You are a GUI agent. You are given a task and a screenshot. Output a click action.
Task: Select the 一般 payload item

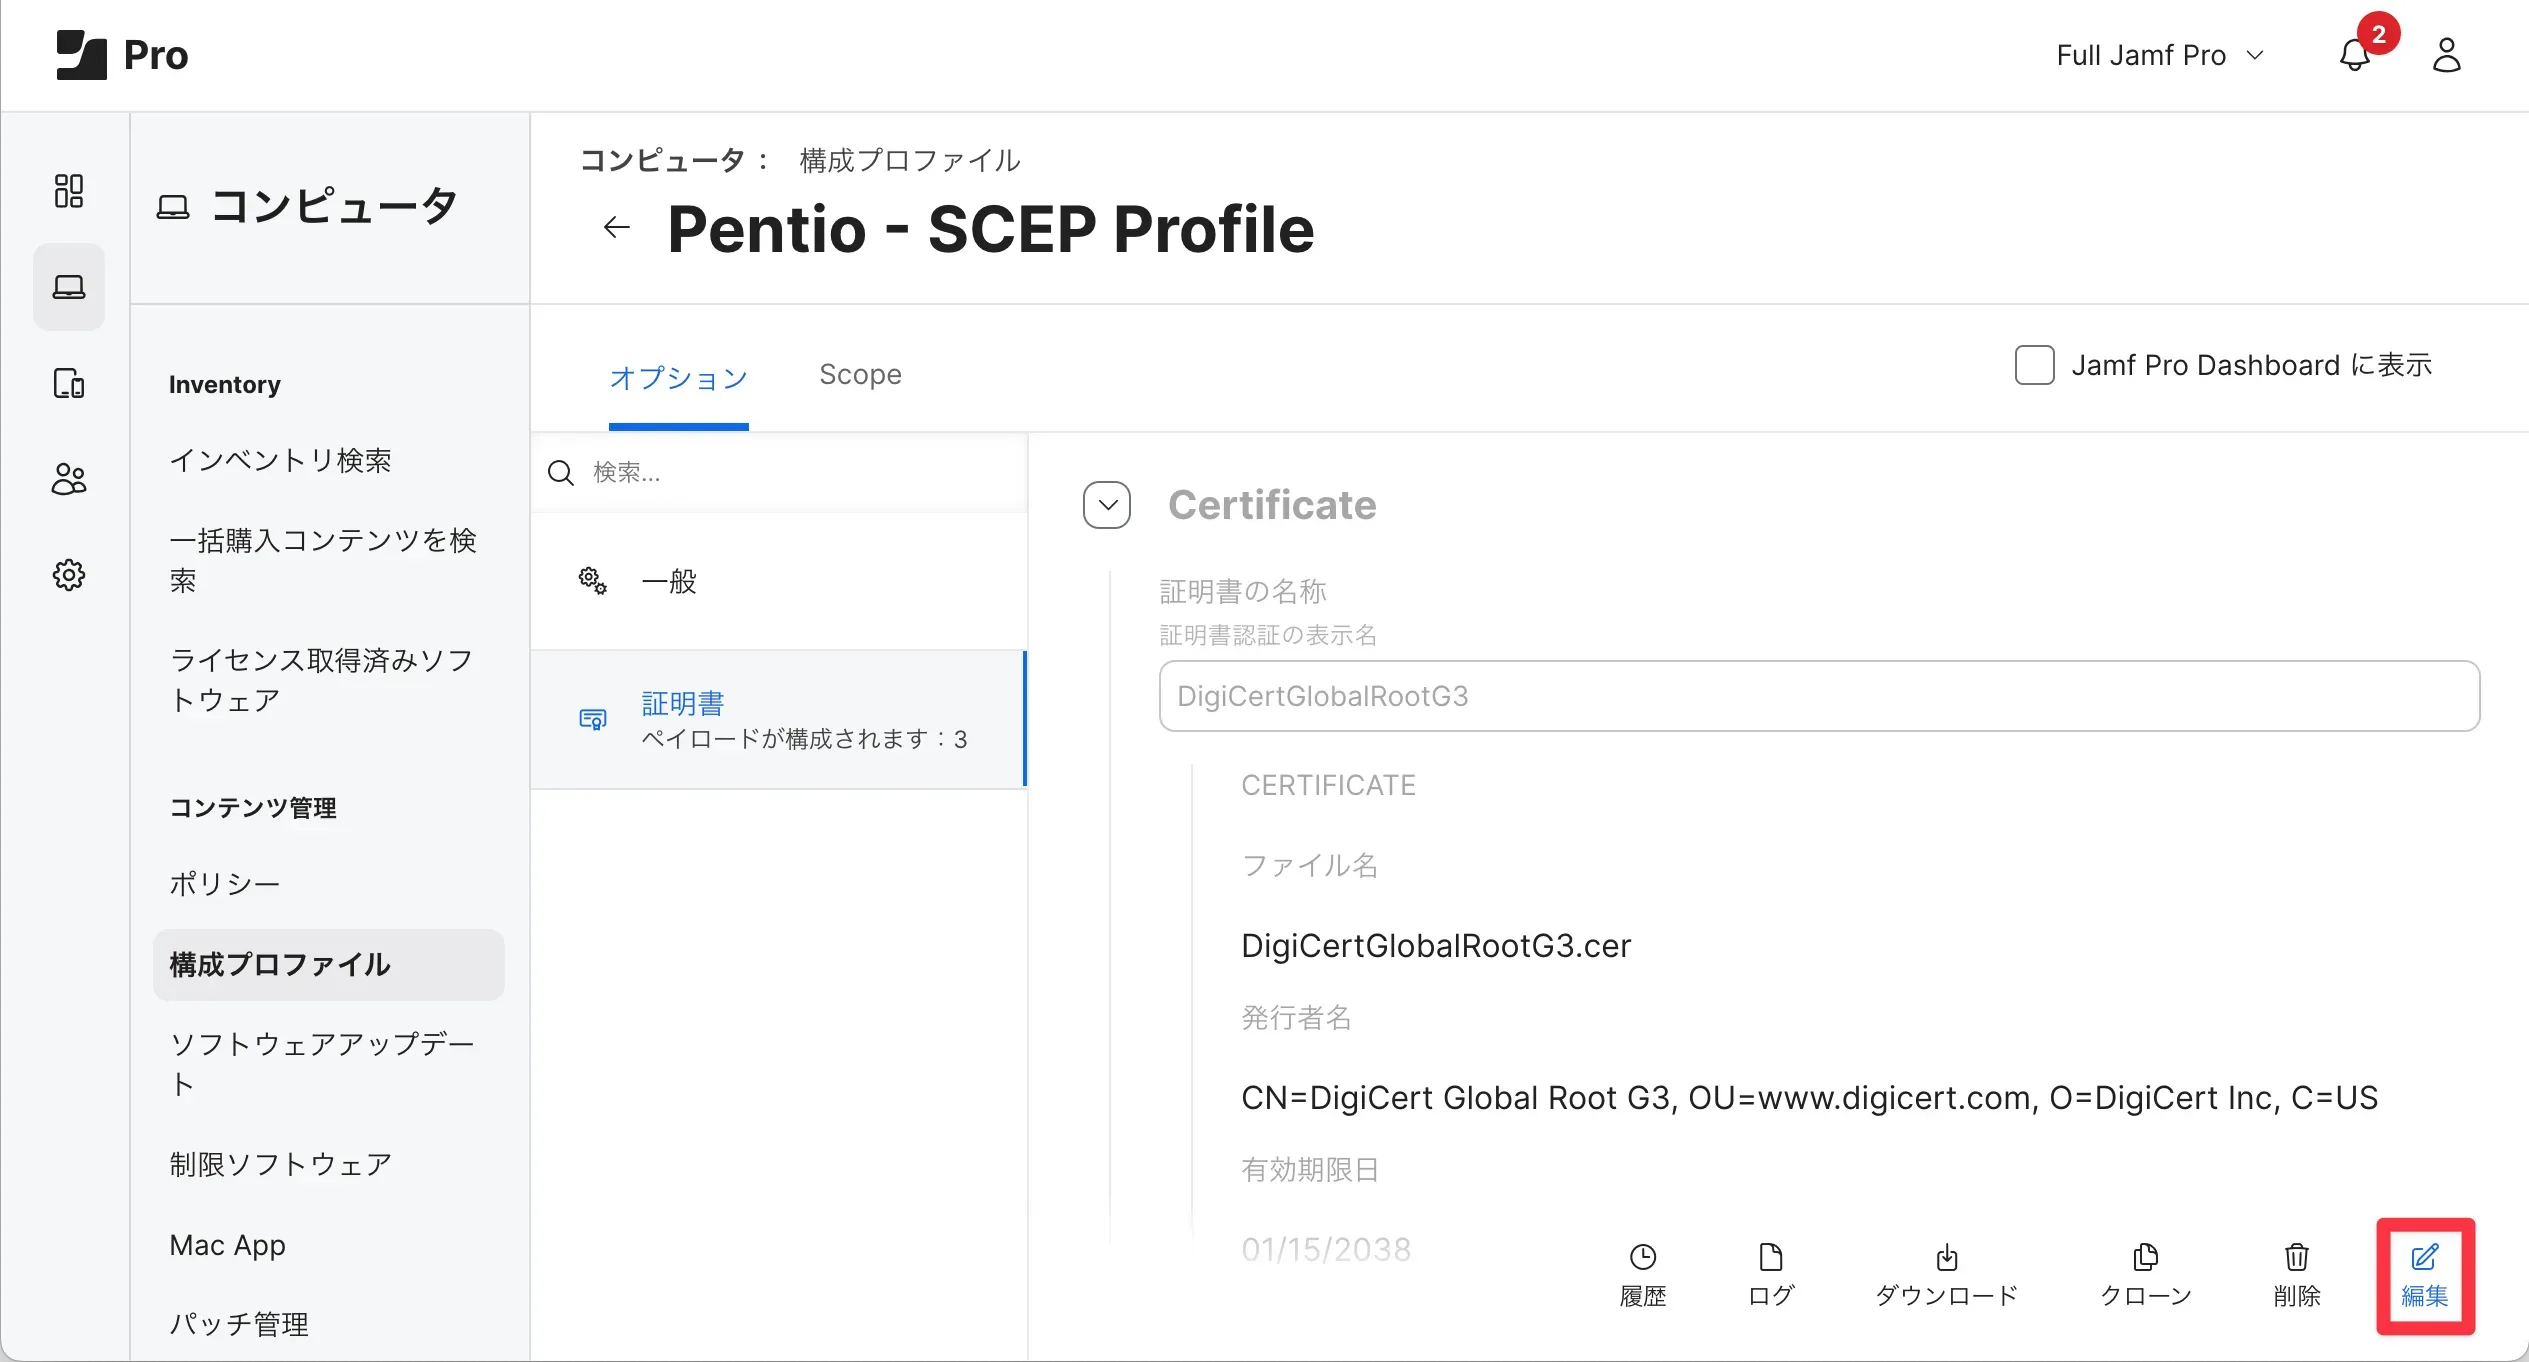[x=670, y=581]
